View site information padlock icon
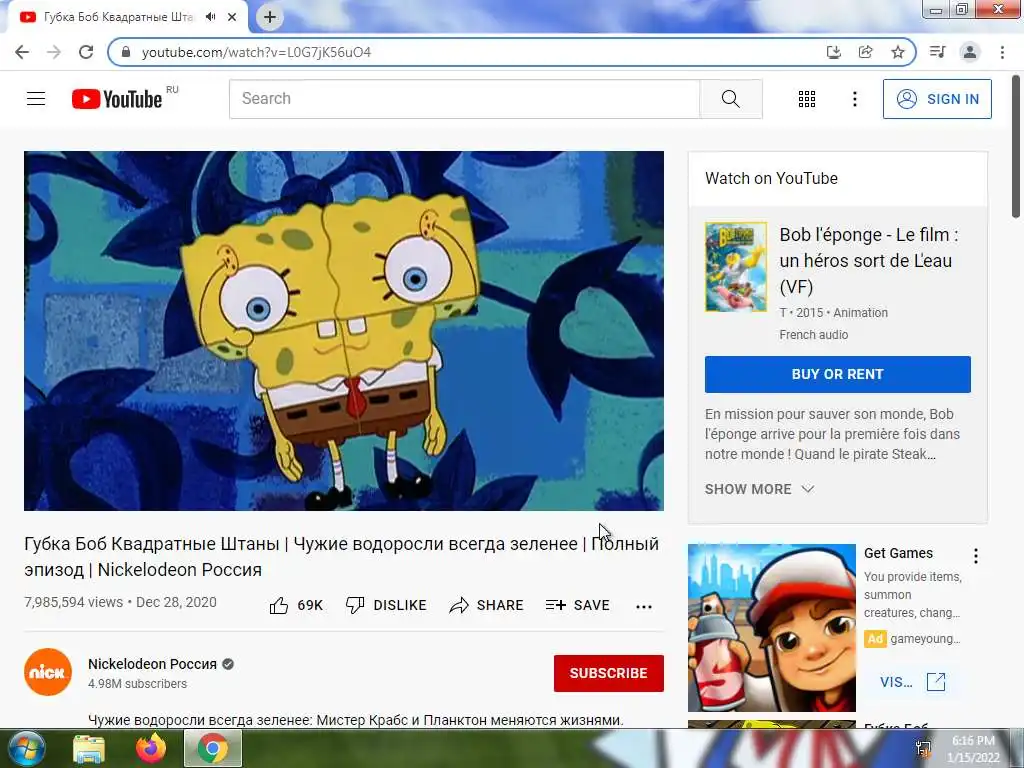Viewport: 1024px width, 768px height. tap(127, 52)
